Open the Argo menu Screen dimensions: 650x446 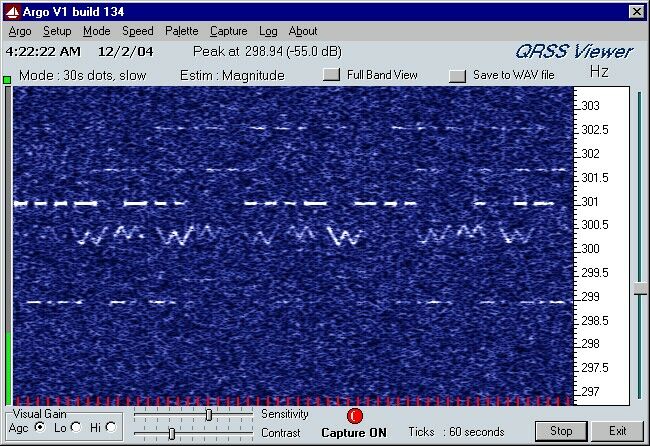coord(20,31)
